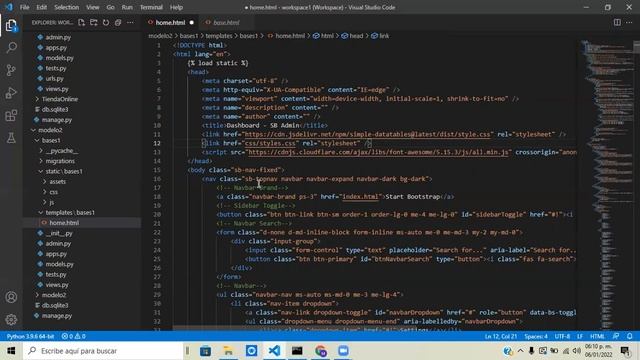
Task: Click the html breadcrumb segment
Action: click(x=324, y=36)
